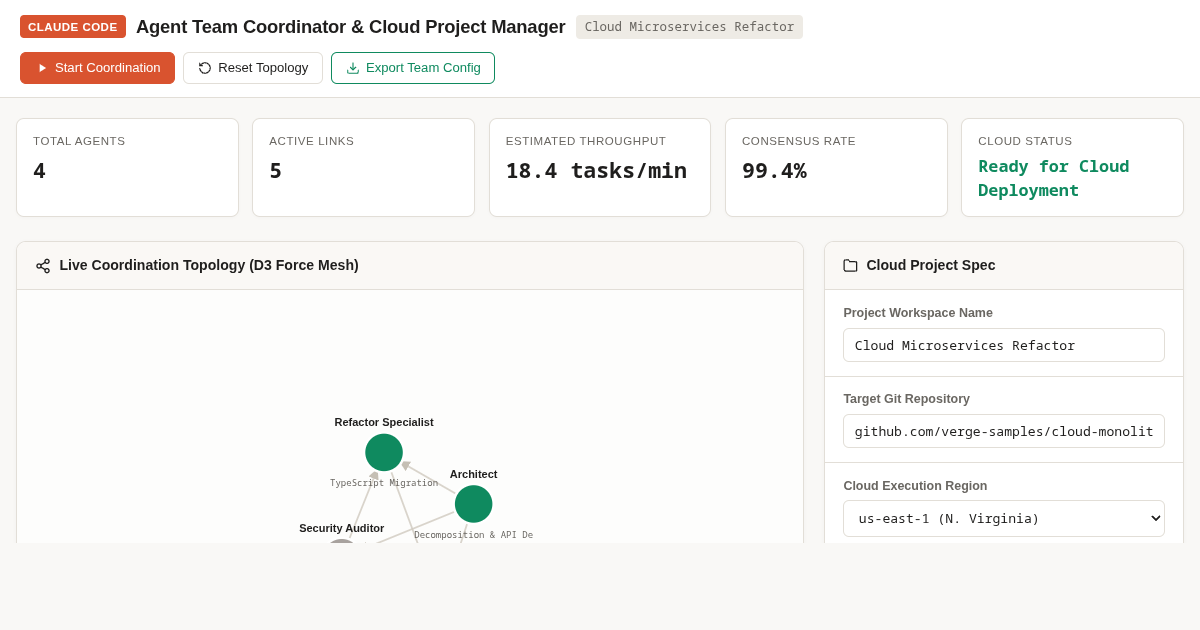Click the Refactor Specialist node label
Viewport: 1200px width, 630px height.
coord(384,422)
